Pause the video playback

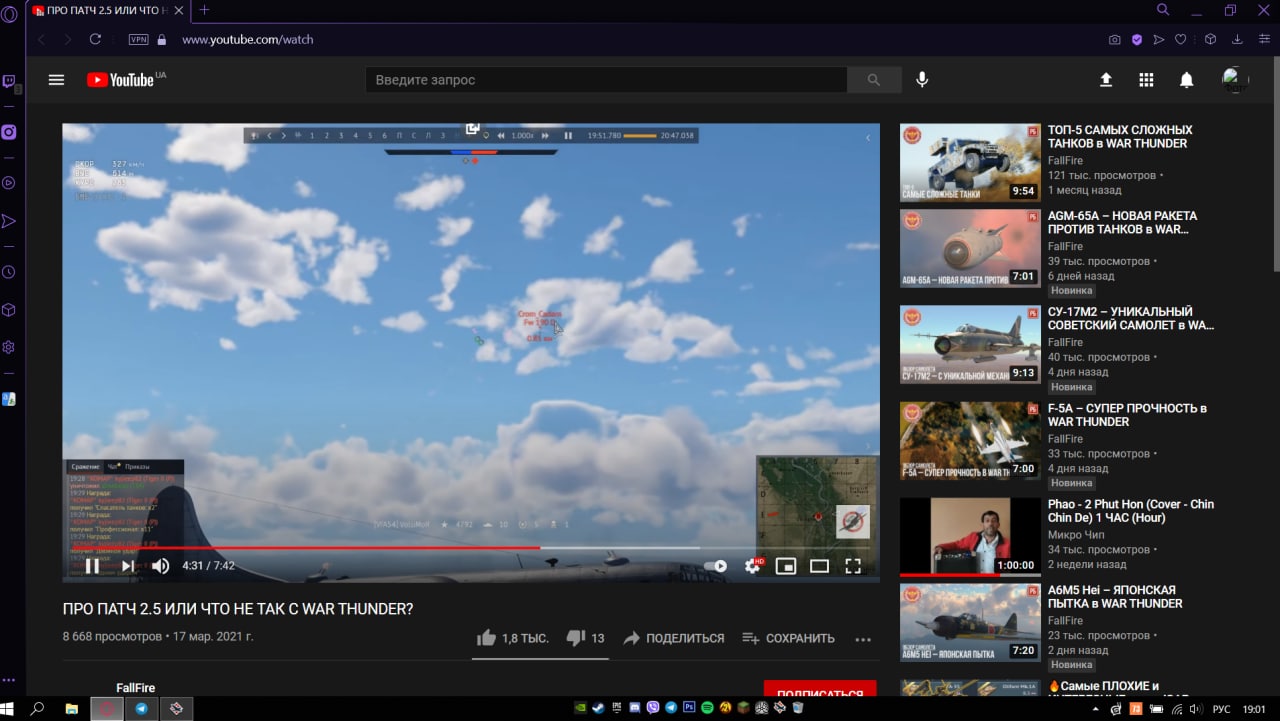point(92,566)
